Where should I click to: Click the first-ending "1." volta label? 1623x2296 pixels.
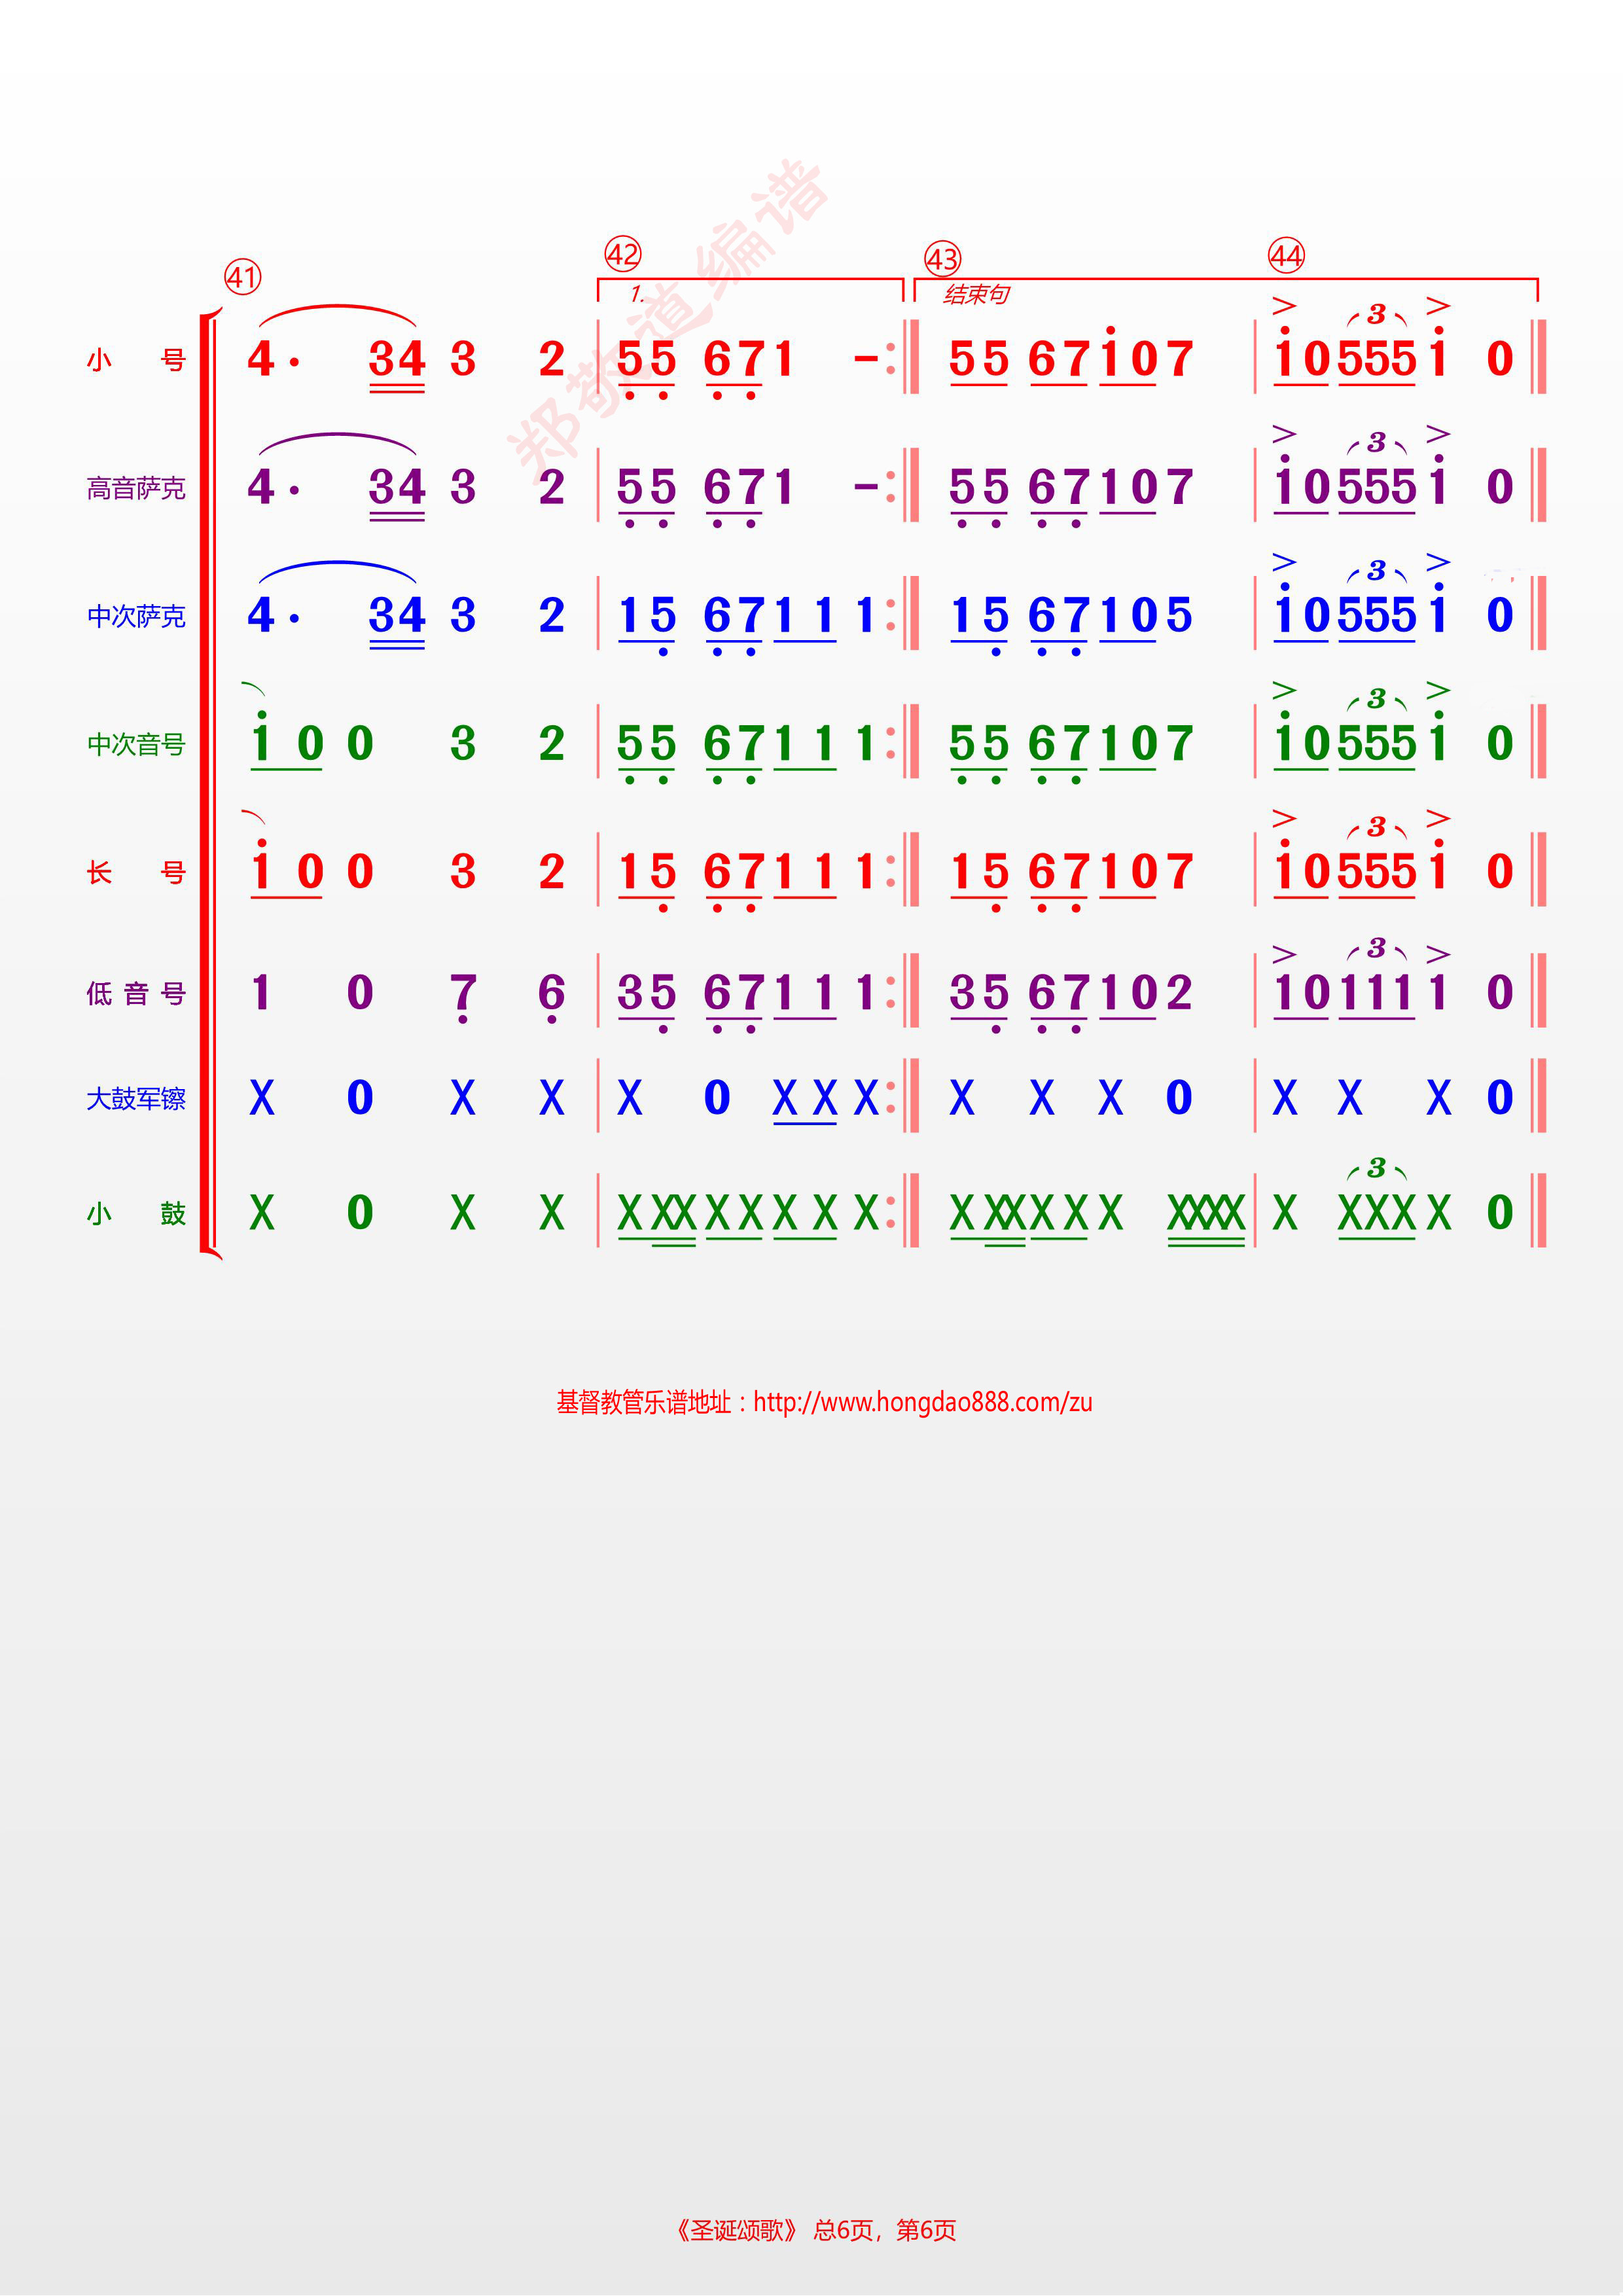[638, 294]
